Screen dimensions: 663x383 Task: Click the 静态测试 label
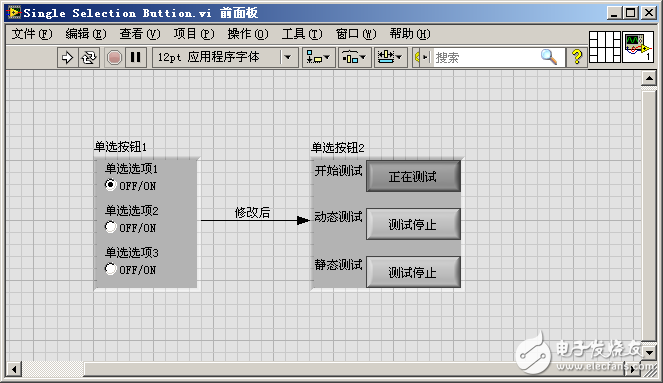(x=338, y=265)
